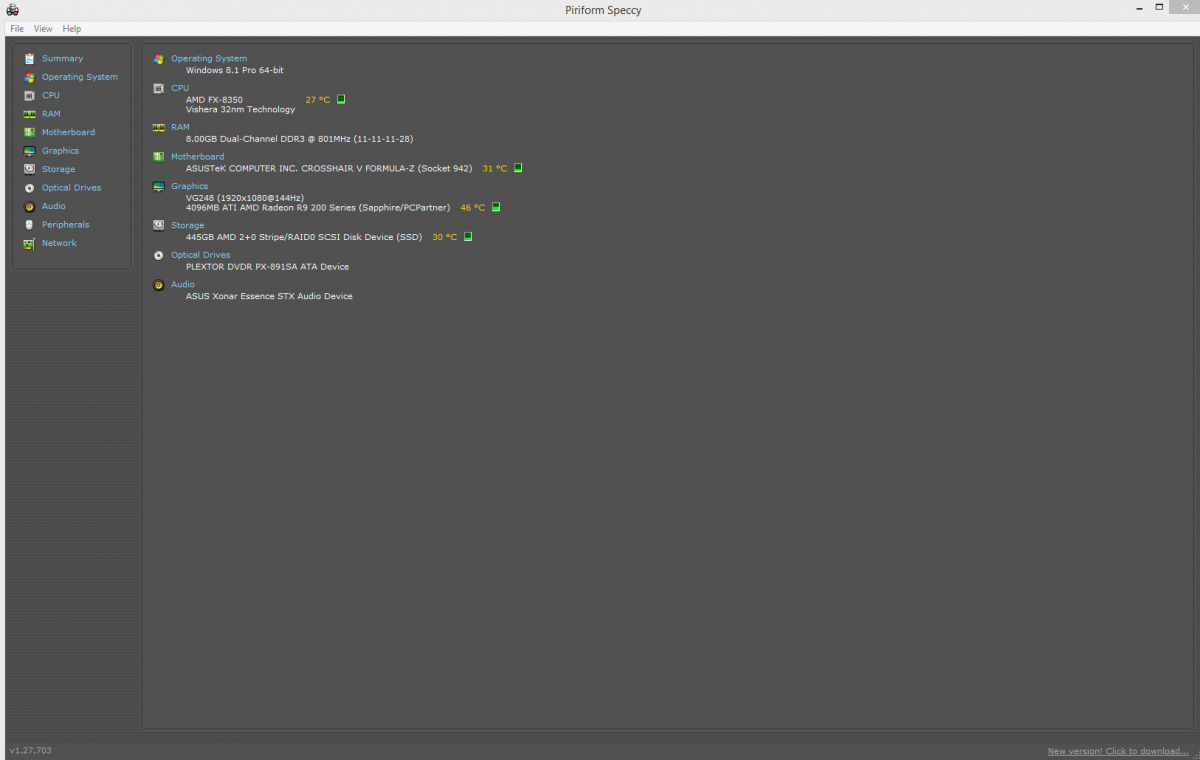Click the 'CROSSHAIR V FORMULA-Z' motherboard text
Screen dimensions: 1200x760
tap(358, 168)
